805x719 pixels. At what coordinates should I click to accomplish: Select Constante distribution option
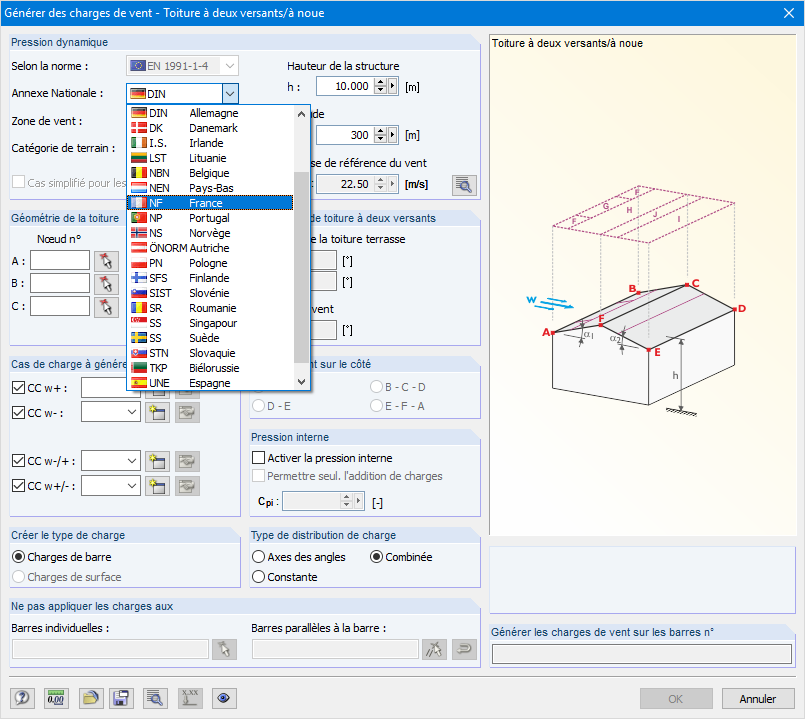[x=258, y=577]
